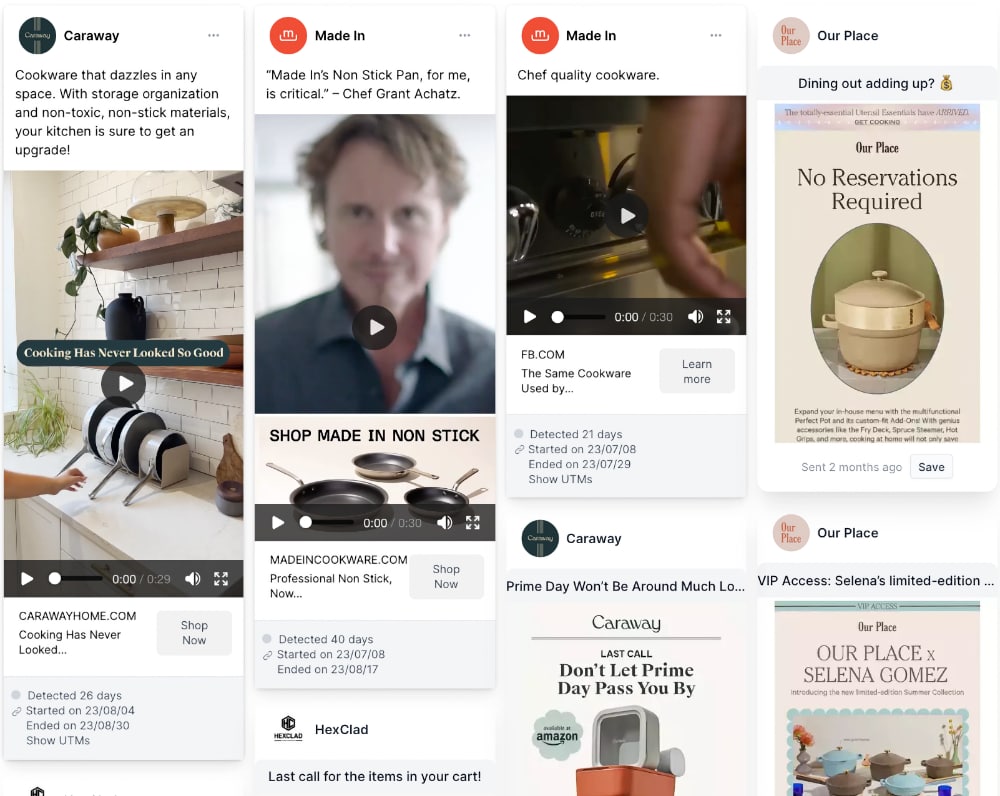This screenshot has width=1000, height=796.
Task: Click Shop Now on the Caraway ad
Action: pyautogui.click(x=194, y=633)
